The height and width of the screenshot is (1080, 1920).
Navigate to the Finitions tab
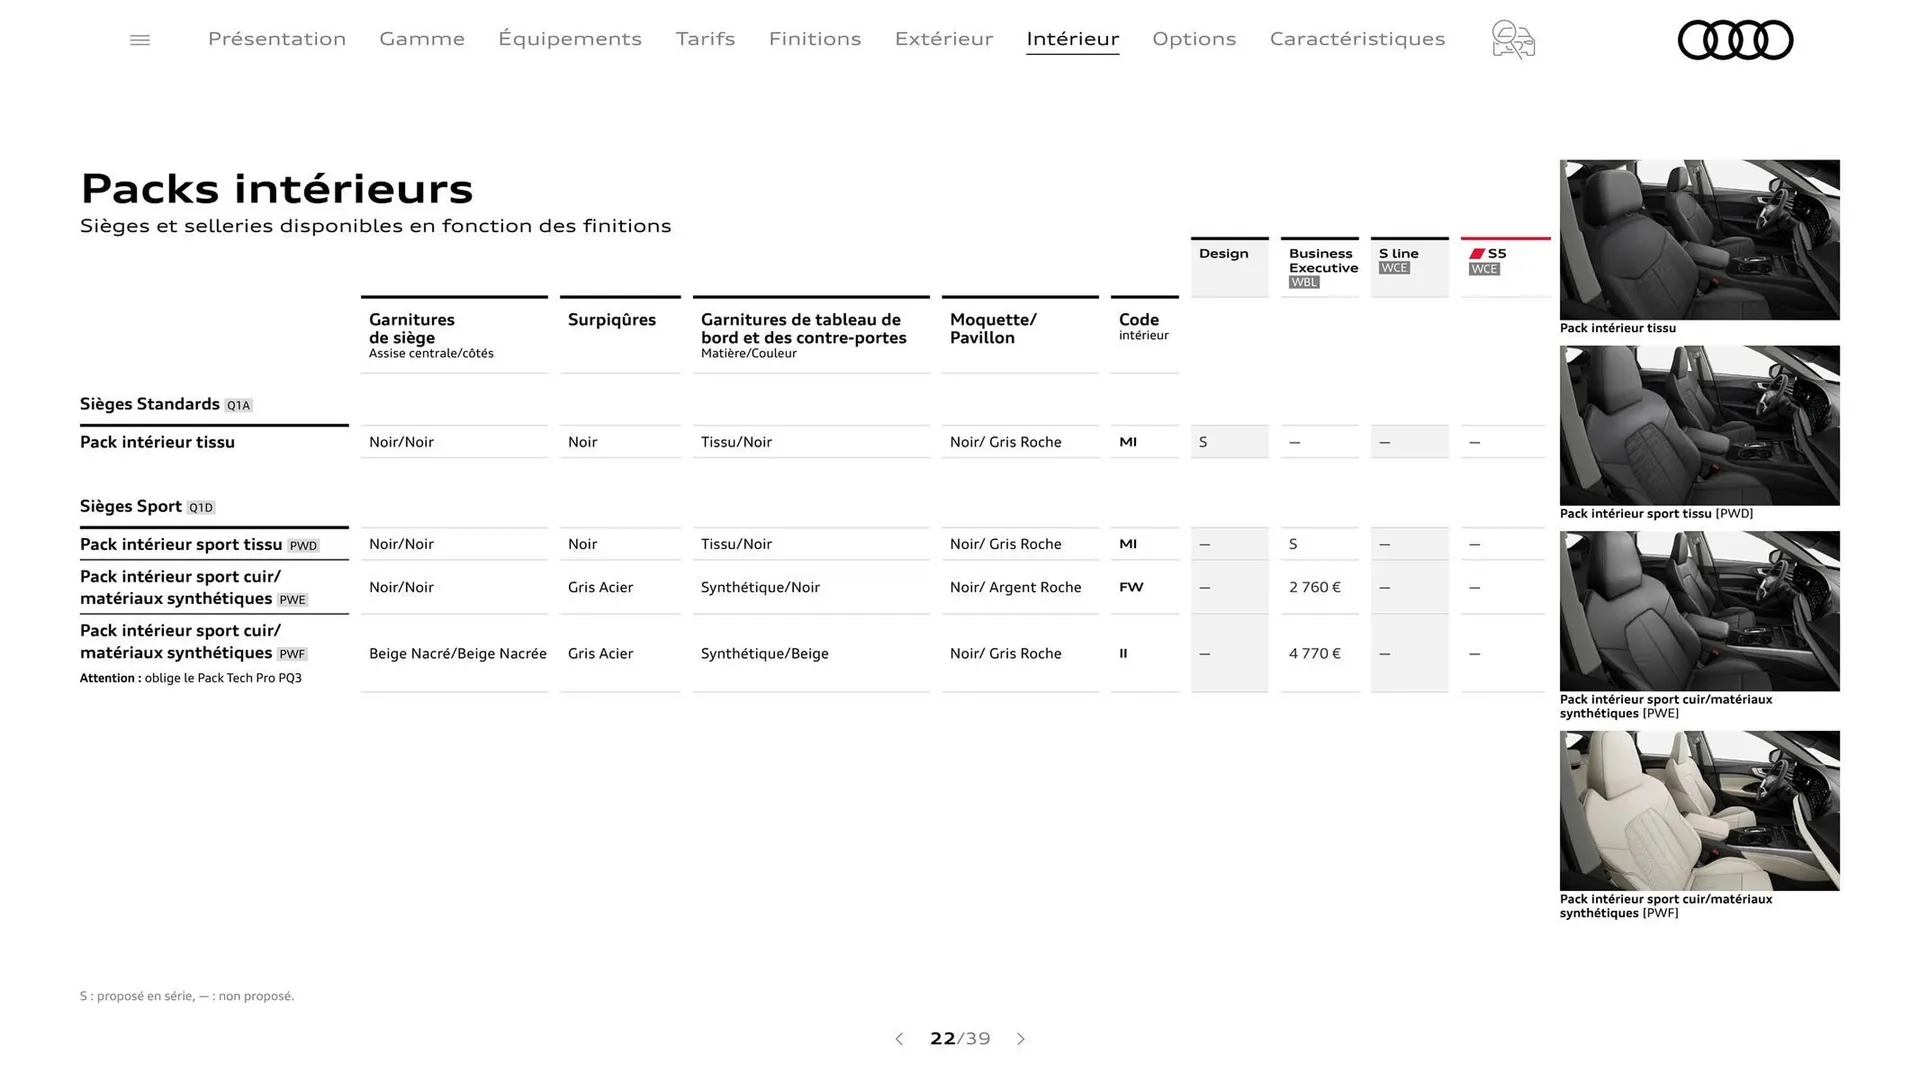815,39
